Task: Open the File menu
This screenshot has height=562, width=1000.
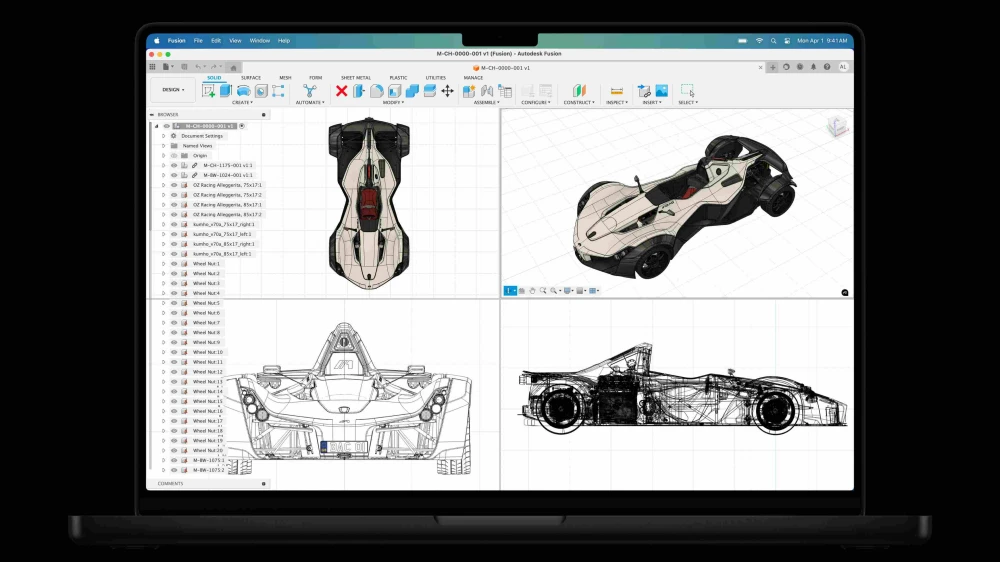Action: click(x=198, y=40)
